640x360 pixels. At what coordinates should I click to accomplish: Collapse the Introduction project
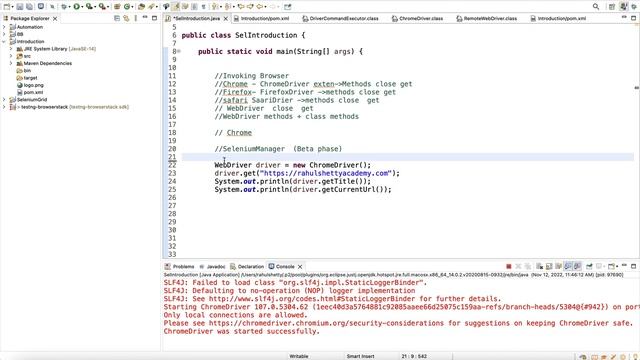pyautogui.click(x=4, y=42)
